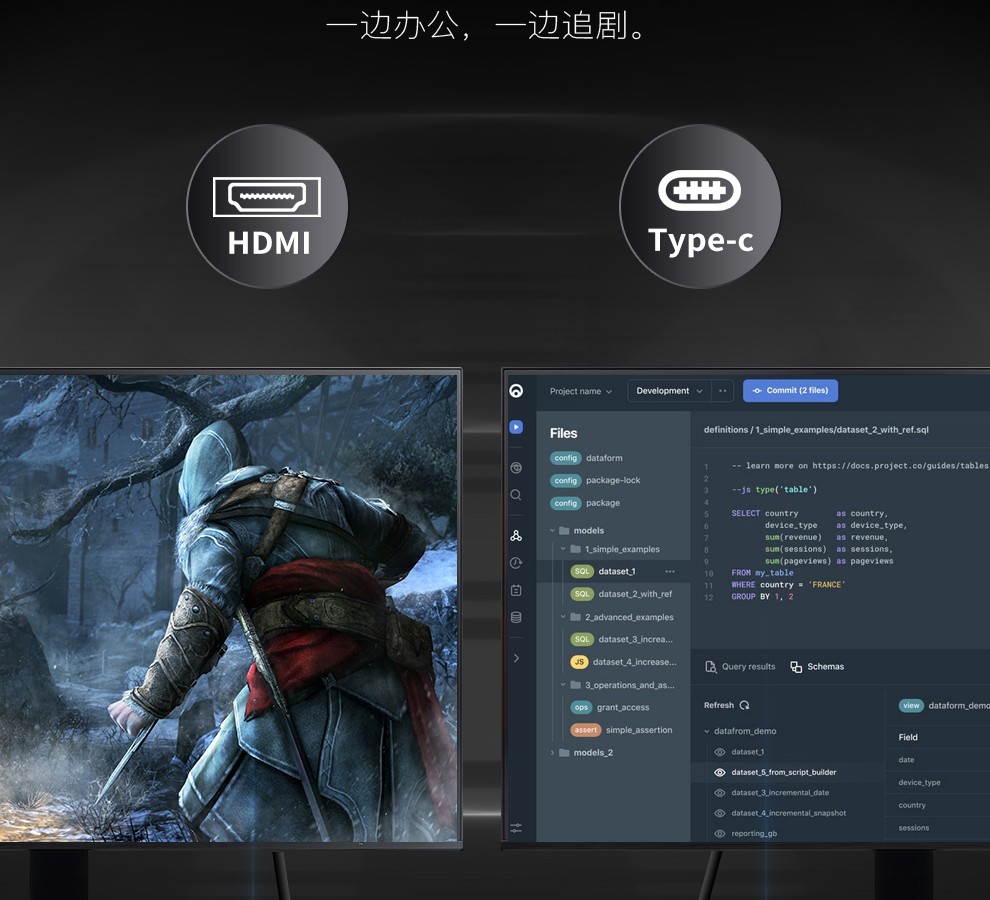
Task: Open the dataform config file
Action: 587,458
